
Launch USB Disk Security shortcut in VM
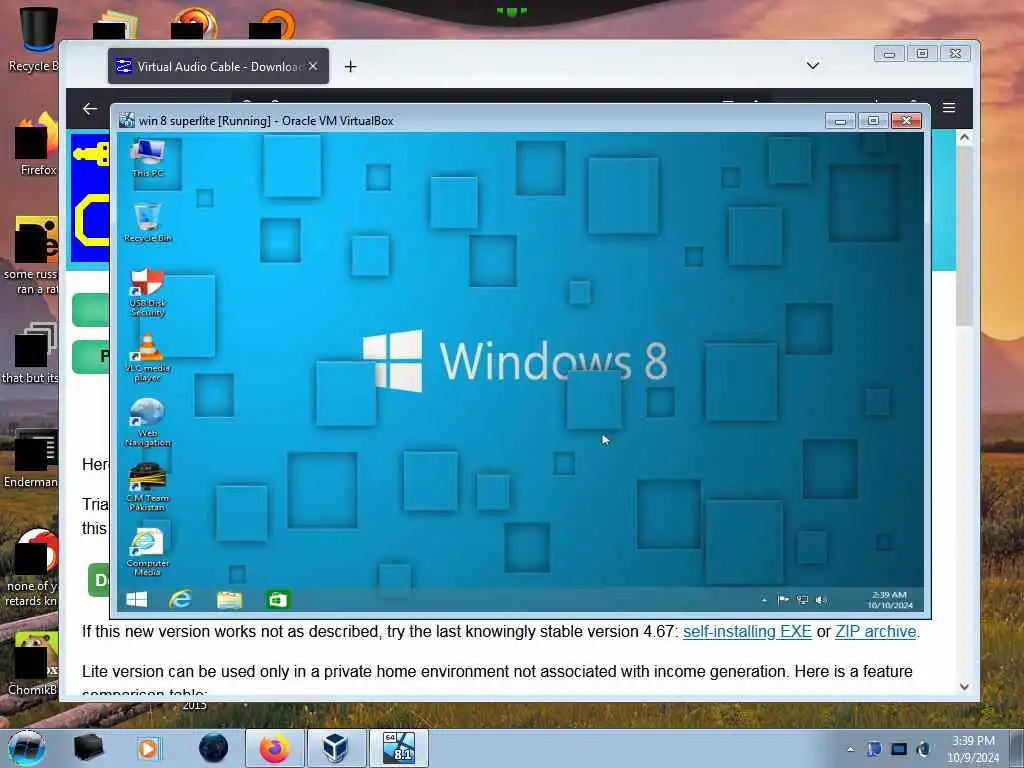point(148,292)
